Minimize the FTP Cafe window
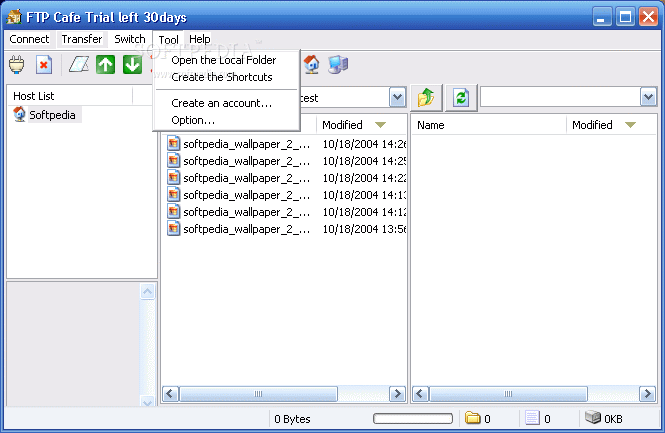This screenshot has height=433, width=665. pos(601,17)
